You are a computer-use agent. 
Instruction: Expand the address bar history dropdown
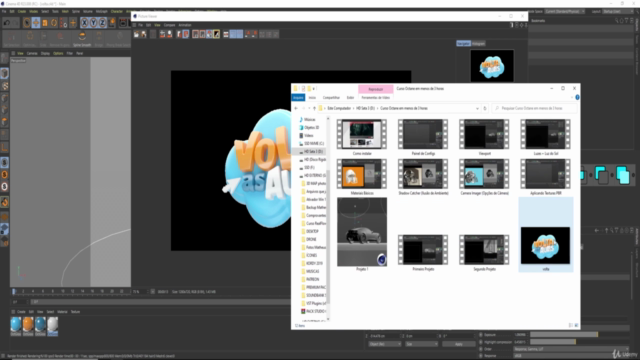tap(477, 109)
